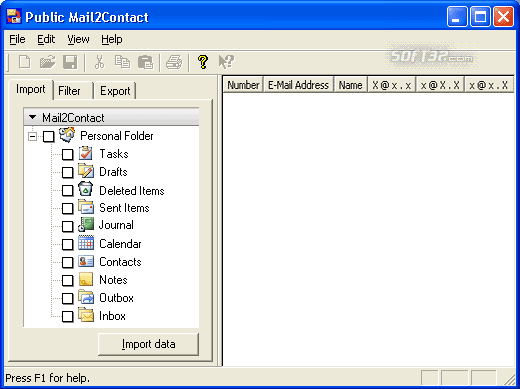520x389 pixels.
Task: Click the Copy toolbar icon
Action: pos(122,62)
